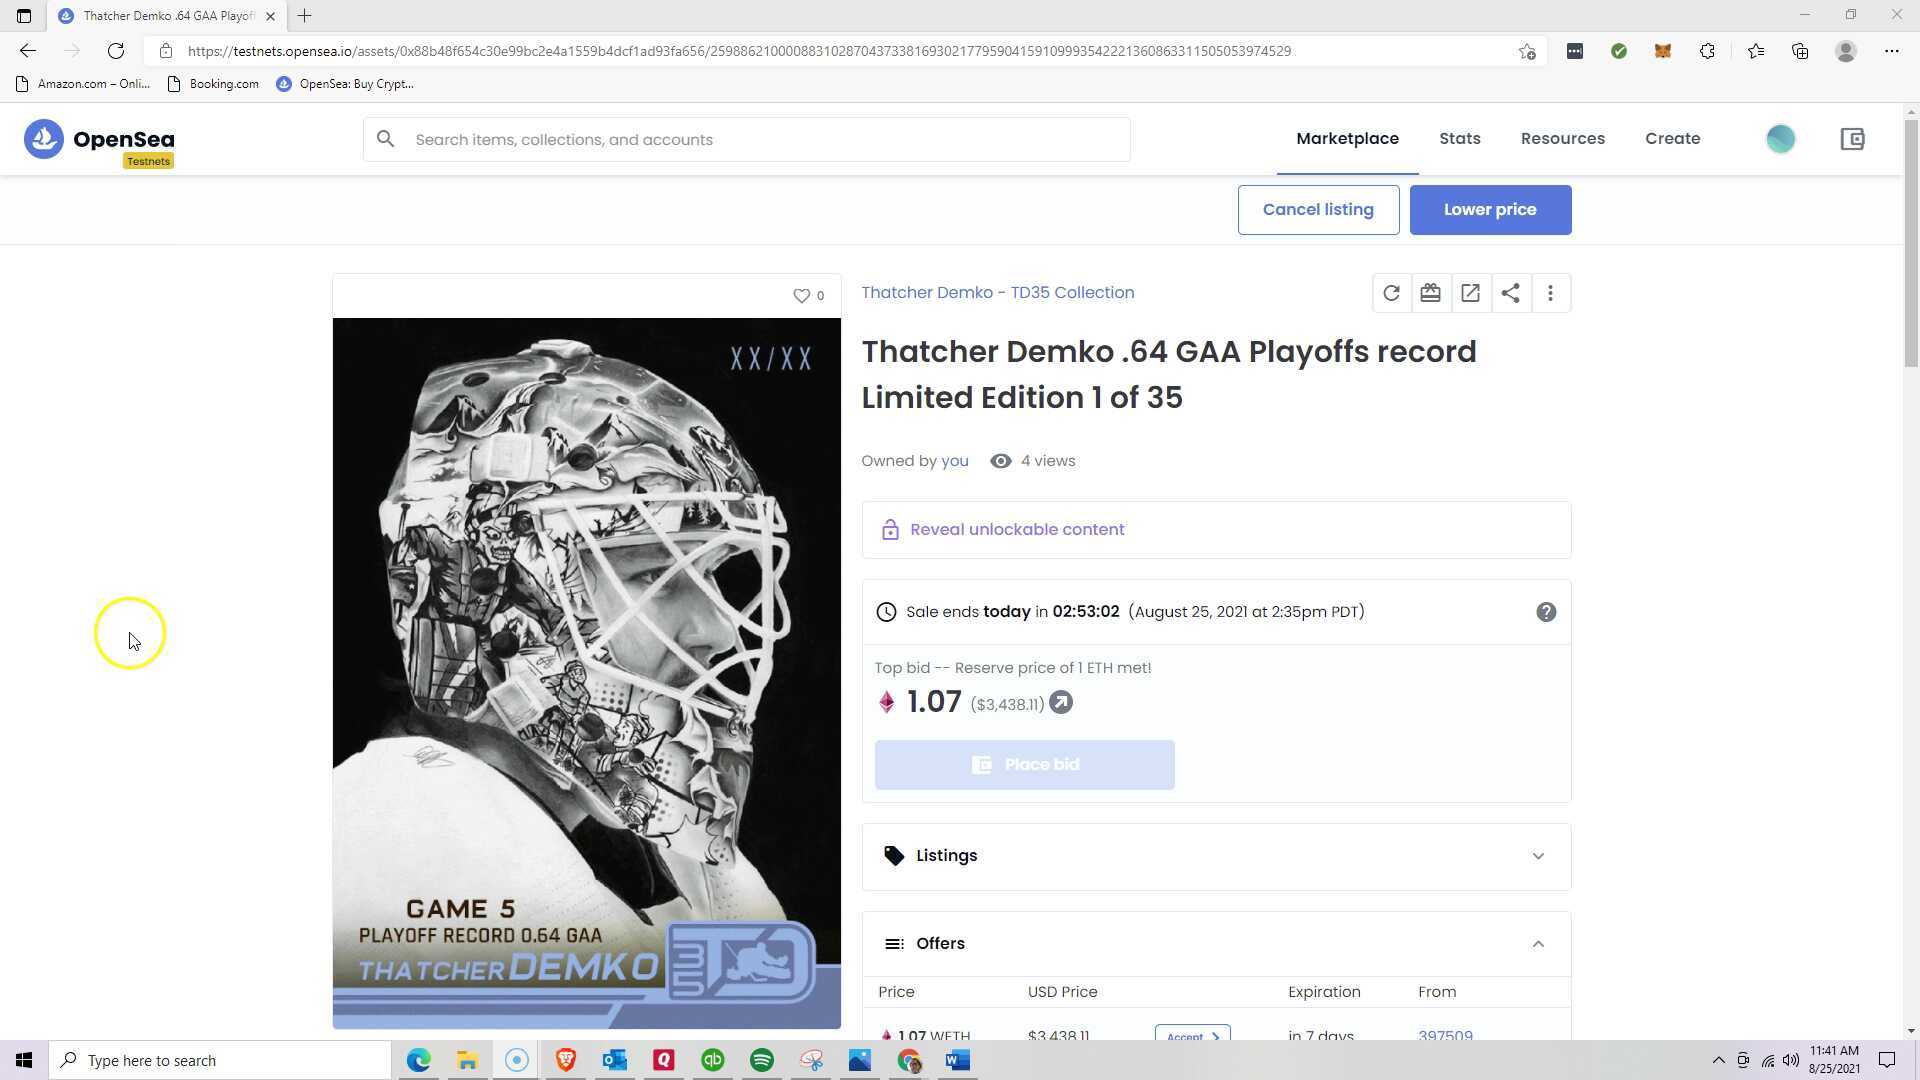Click the wallet icon in header
Screen dimensions: 1920x1080
click(x=1852, y=139)
